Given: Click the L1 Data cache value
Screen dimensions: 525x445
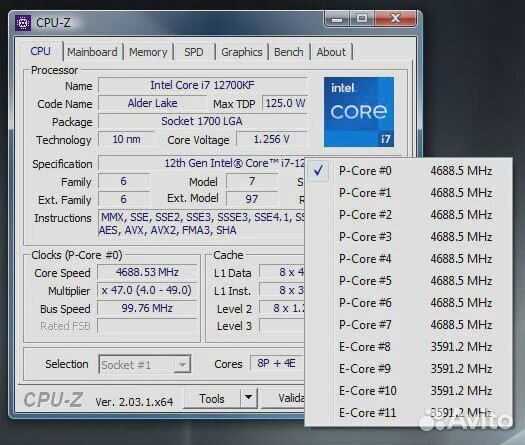Looking at the screenshot, I should [282, 273].
